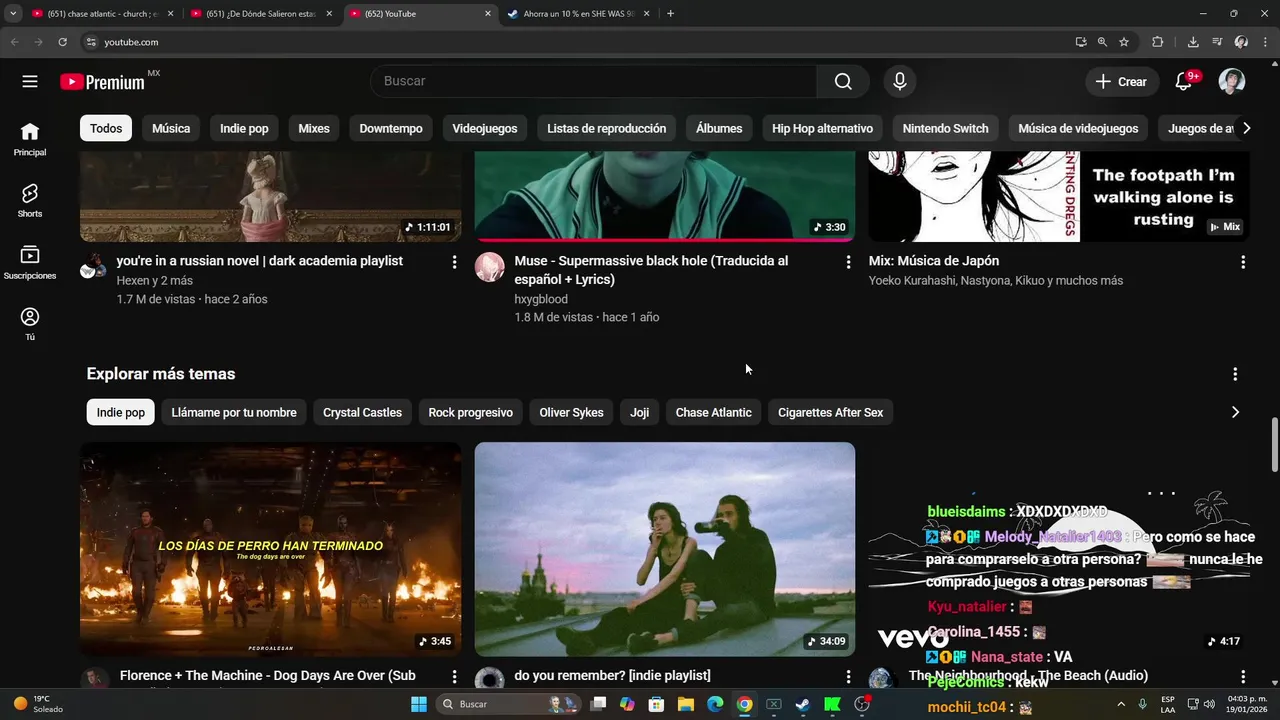Open the YouTube account avatar menu

coord(1232,82)
